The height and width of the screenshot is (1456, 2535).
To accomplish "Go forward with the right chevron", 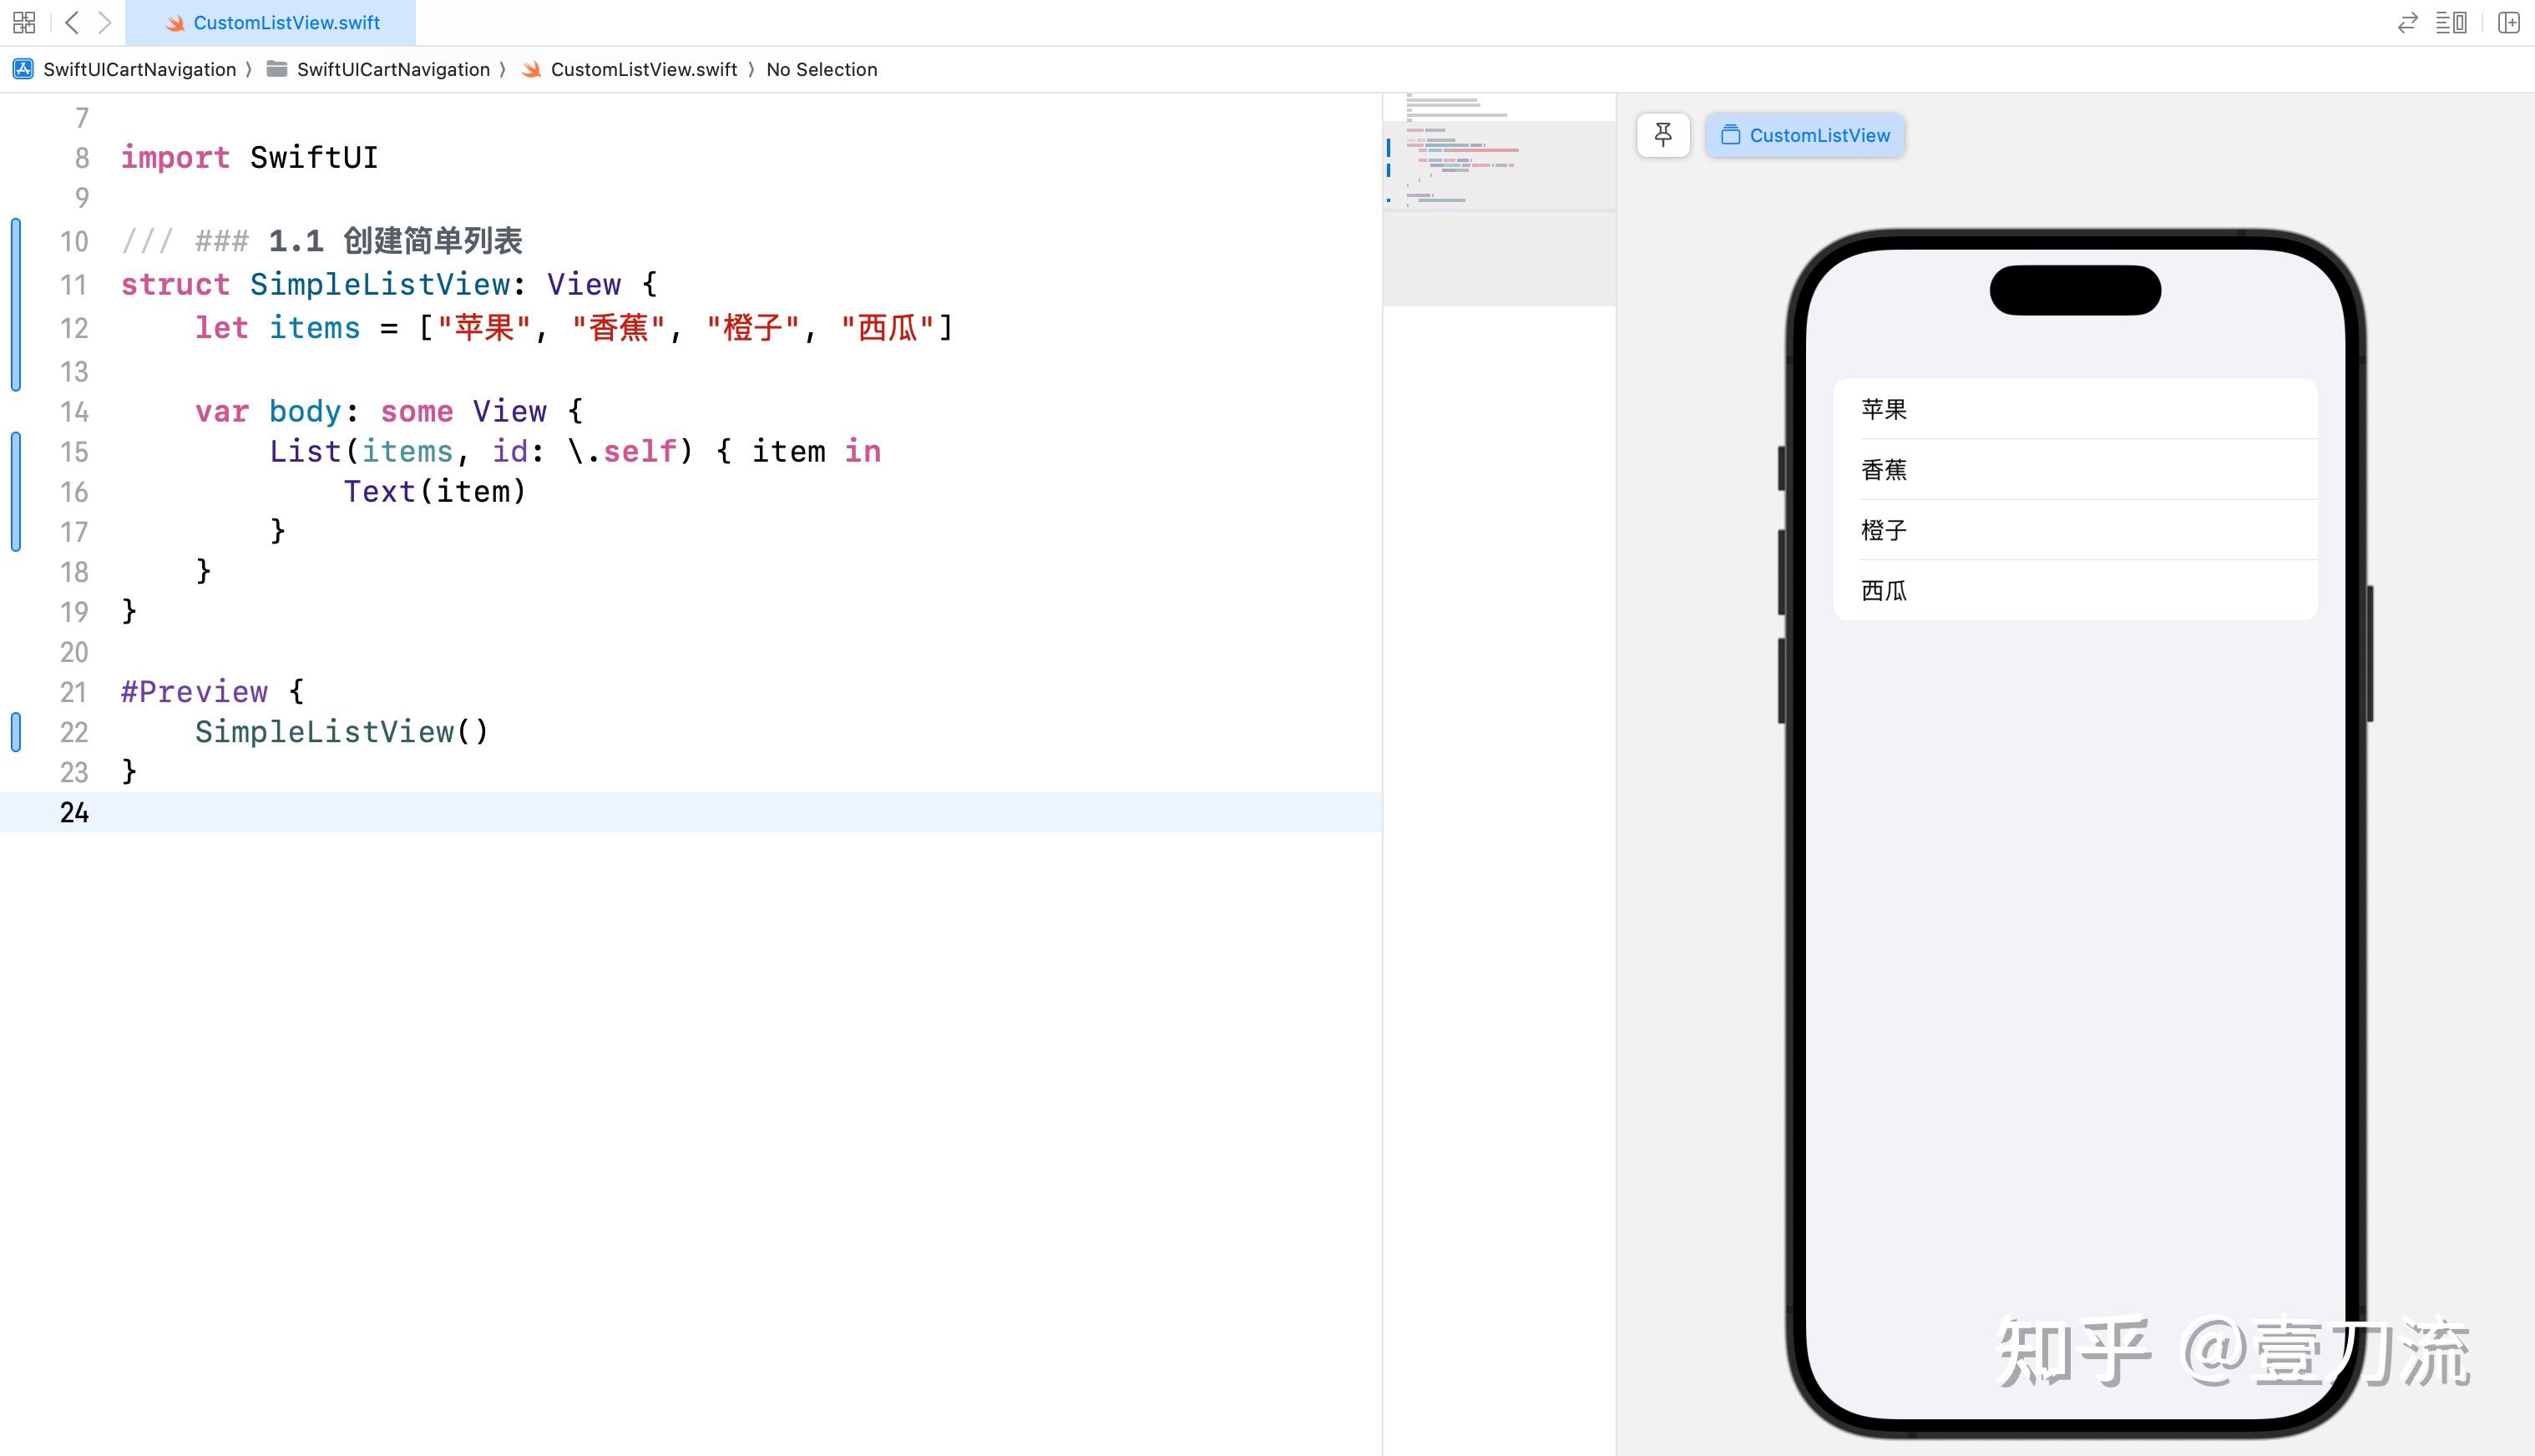I will point(104,22).
